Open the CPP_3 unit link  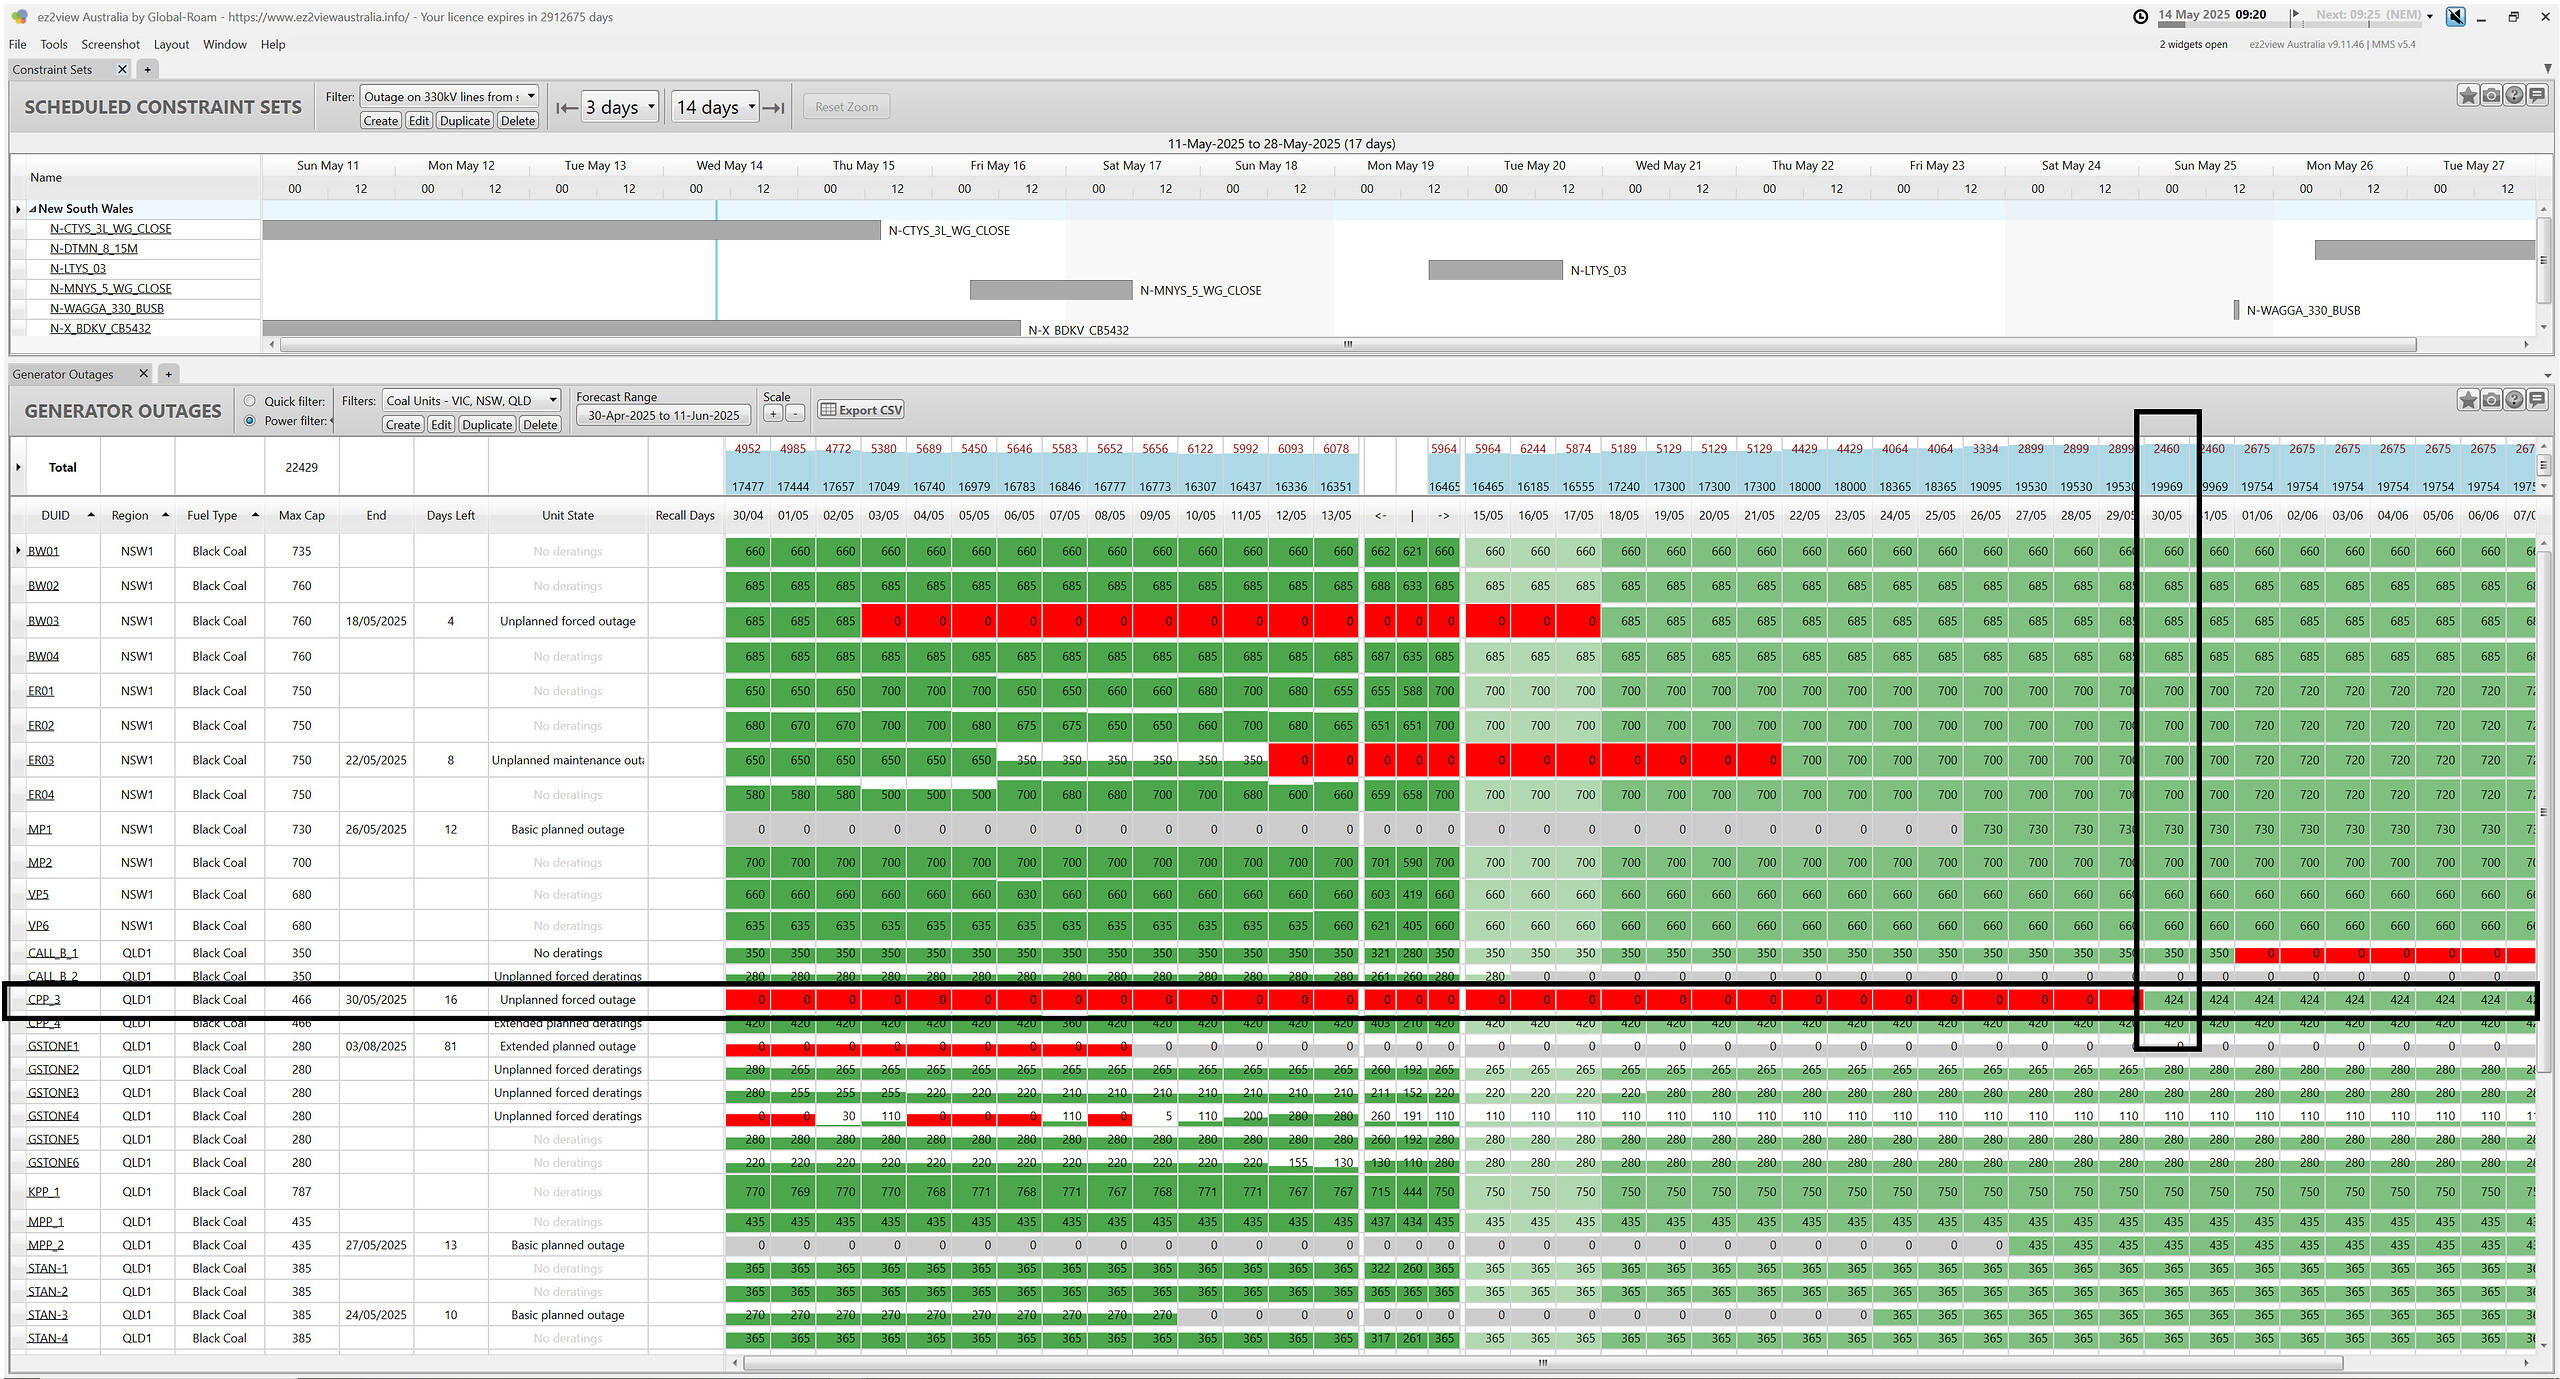[44, 1000]
